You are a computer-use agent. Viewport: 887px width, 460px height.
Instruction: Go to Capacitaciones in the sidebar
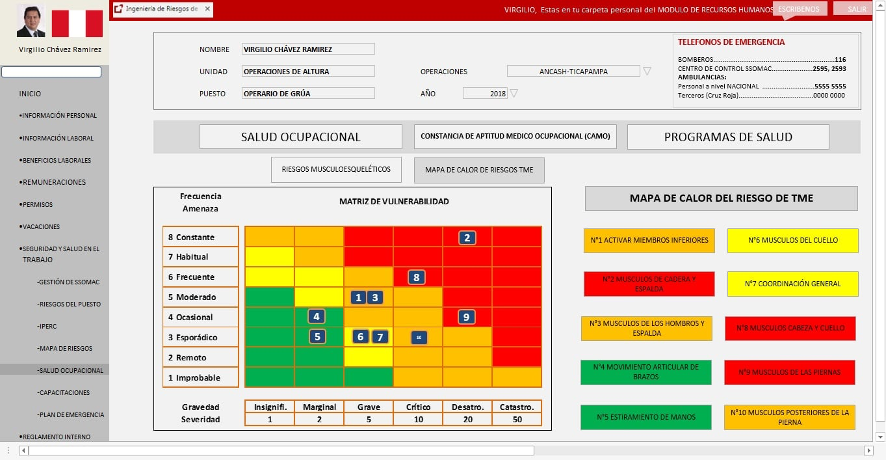(66, 393)
